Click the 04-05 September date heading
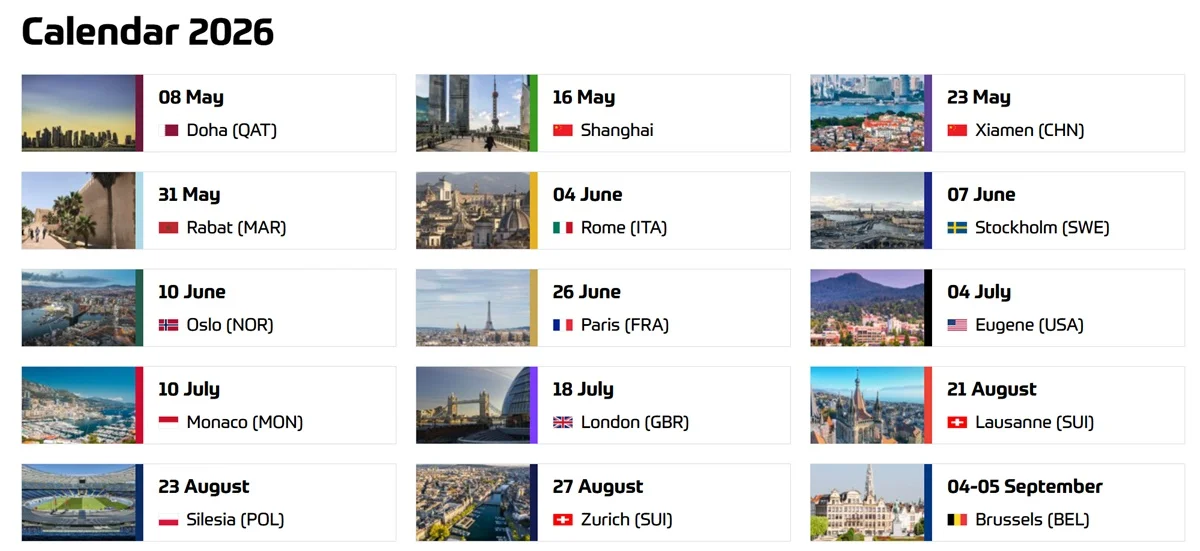Screen dimensions: 1200x551 tap(1024, 487)
